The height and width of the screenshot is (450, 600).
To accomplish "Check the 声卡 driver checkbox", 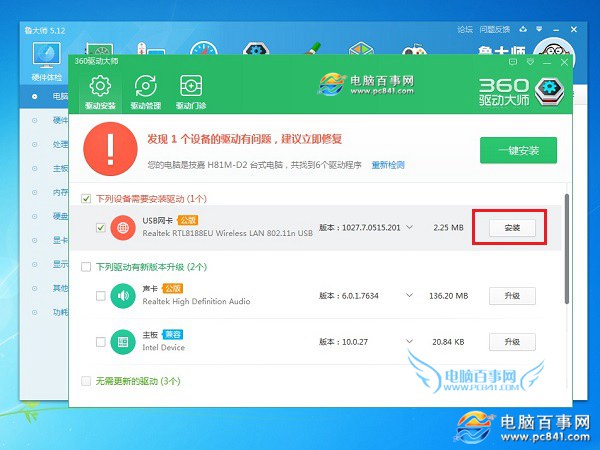I will [100, 296].
